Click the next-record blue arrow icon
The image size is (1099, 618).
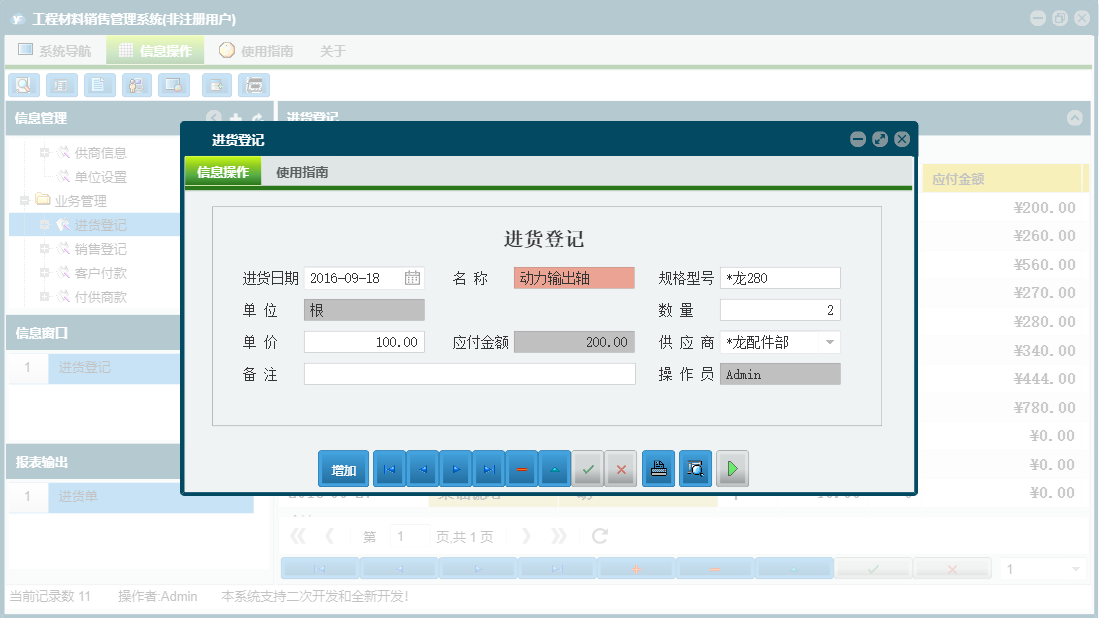[456, 467]
